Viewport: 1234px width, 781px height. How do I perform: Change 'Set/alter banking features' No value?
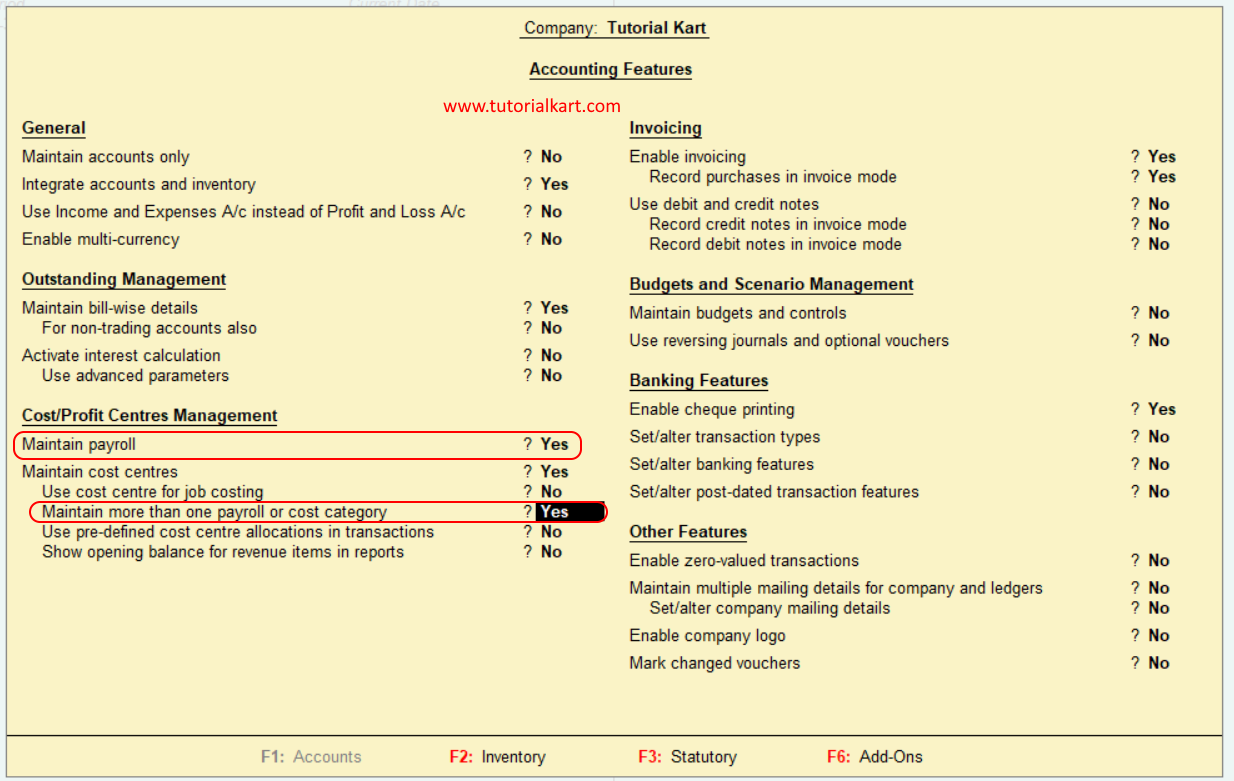(x=1159, y=464)
